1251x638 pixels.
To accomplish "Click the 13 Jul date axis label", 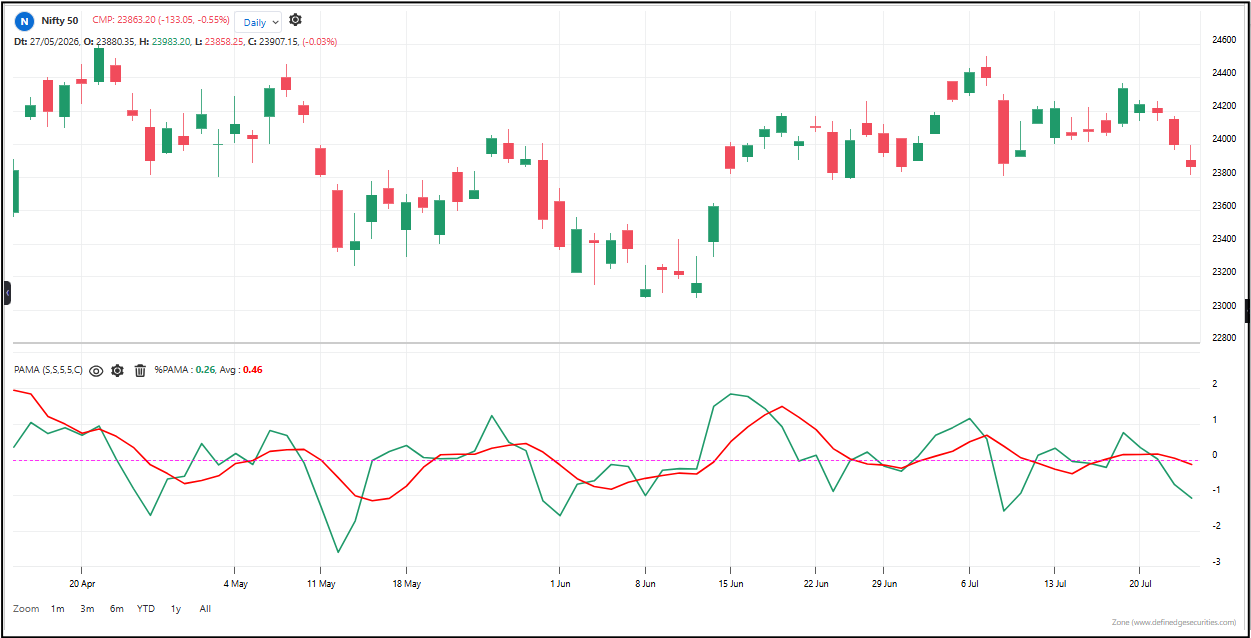I will [x=1055, y=582].
